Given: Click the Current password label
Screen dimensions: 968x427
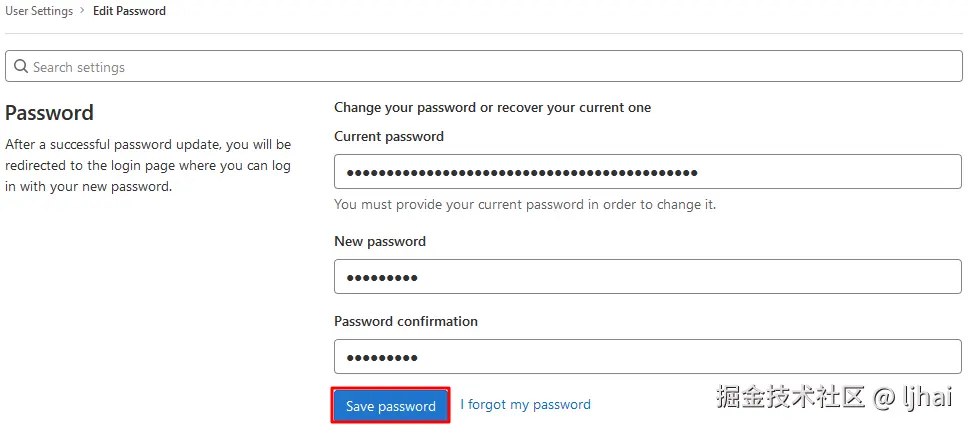Looking at the screenshot, I should pos(389,136).
